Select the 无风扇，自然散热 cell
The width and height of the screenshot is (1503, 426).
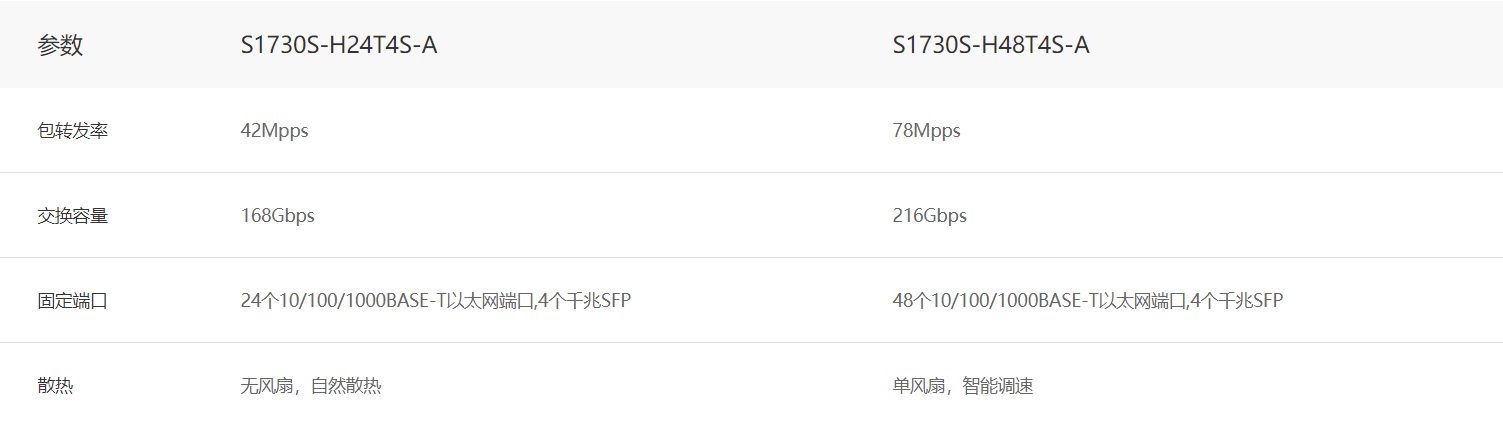coord(310,386)
